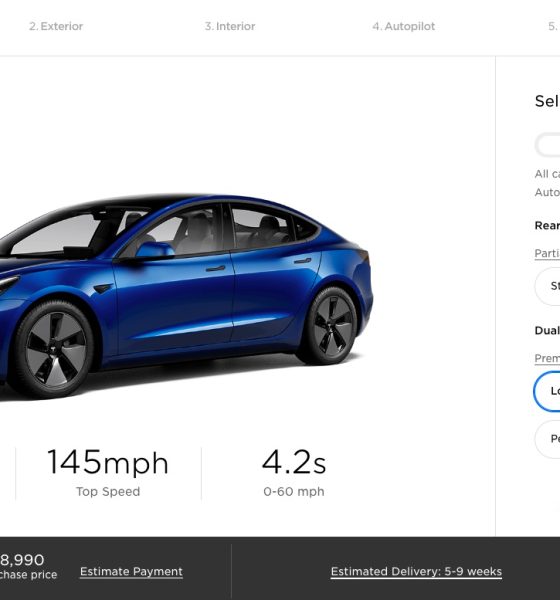560x600 pixels.
Task: Switch to the 3. Interior step
Action: pos(230,26)
